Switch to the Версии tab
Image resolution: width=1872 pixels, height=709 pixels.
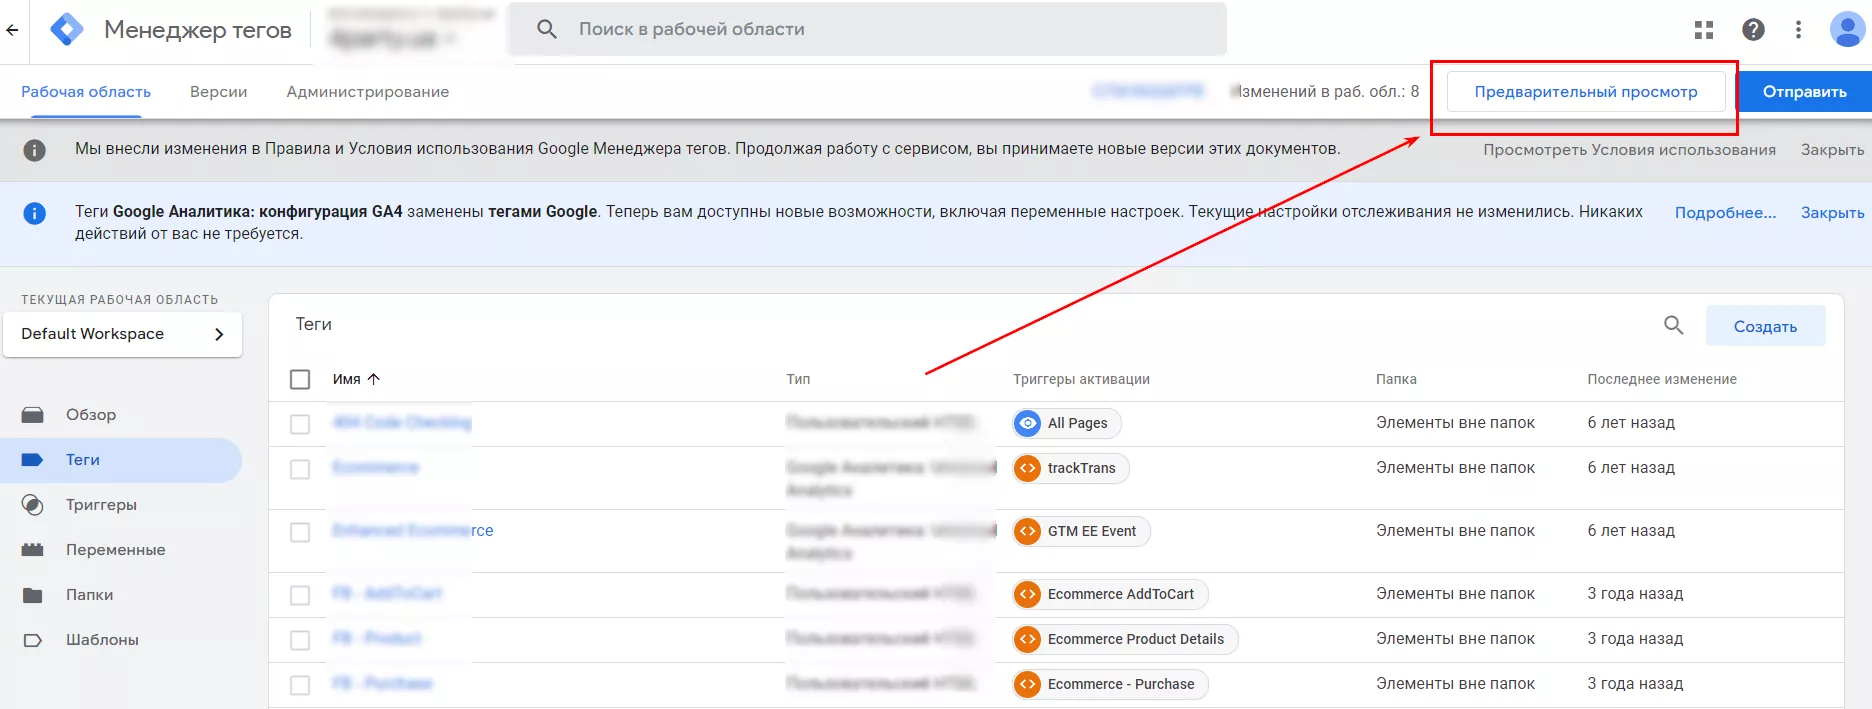point(218,92)
